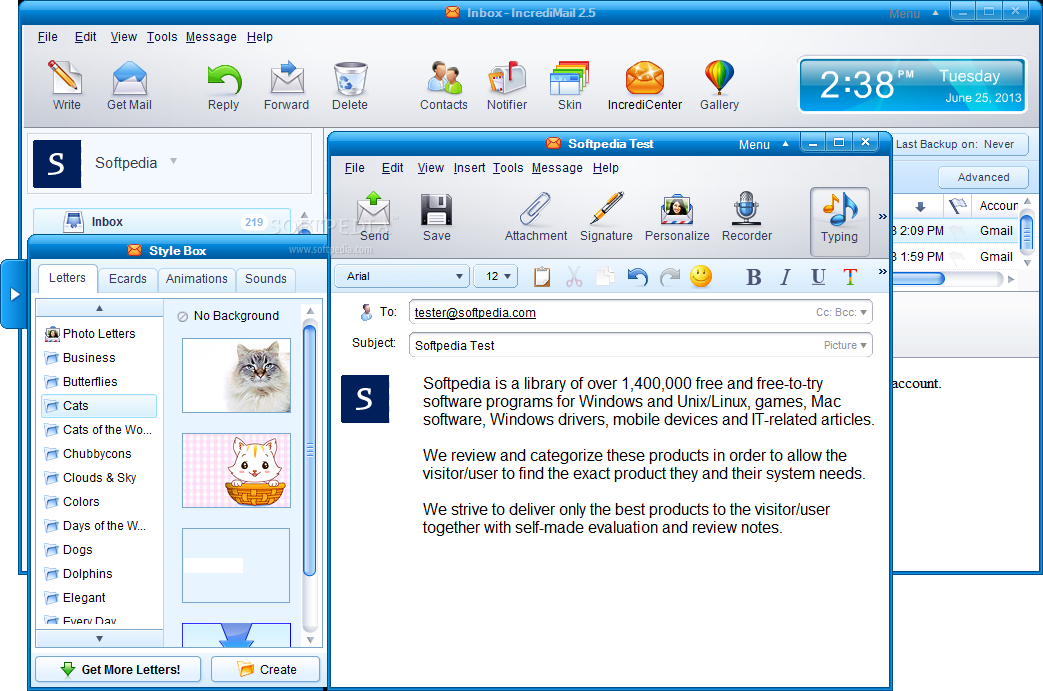Viewport: 1043px width, 691px height.
Task: Open the Picture dropdown in Subject field
Action: tap(845, 345)
